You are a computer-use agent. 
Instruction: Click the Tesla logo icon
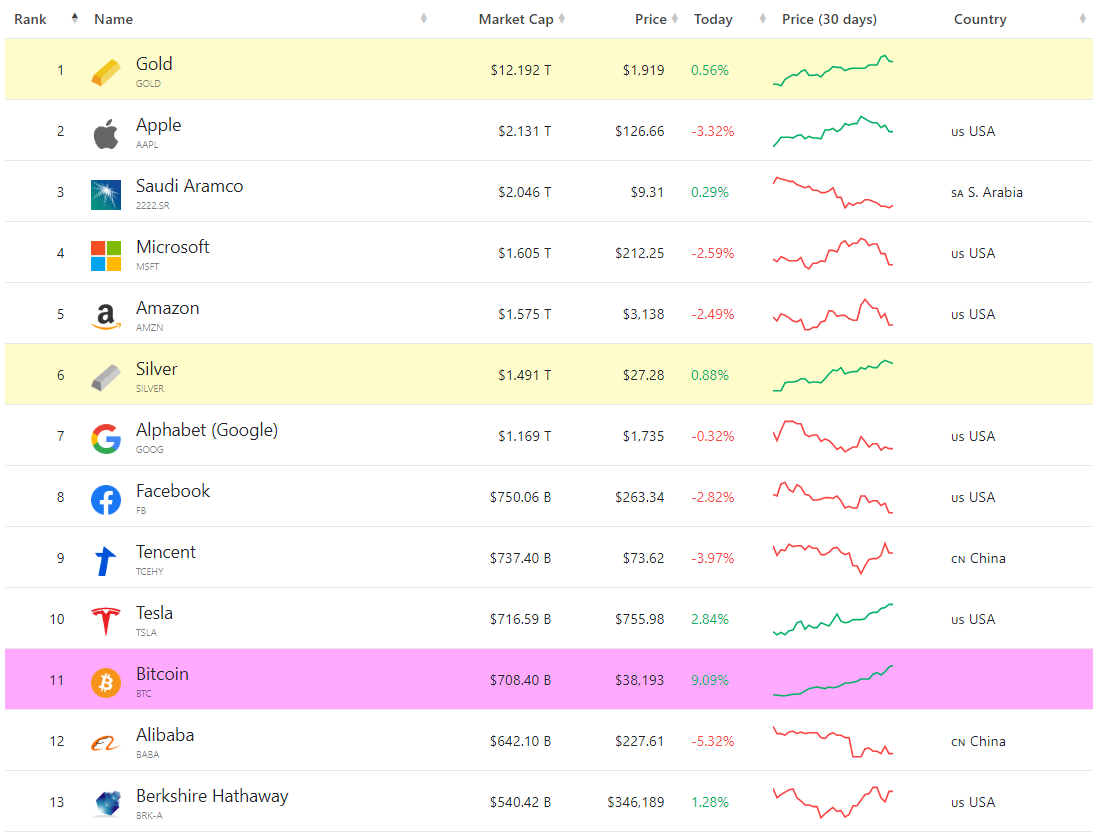(106, 621)
